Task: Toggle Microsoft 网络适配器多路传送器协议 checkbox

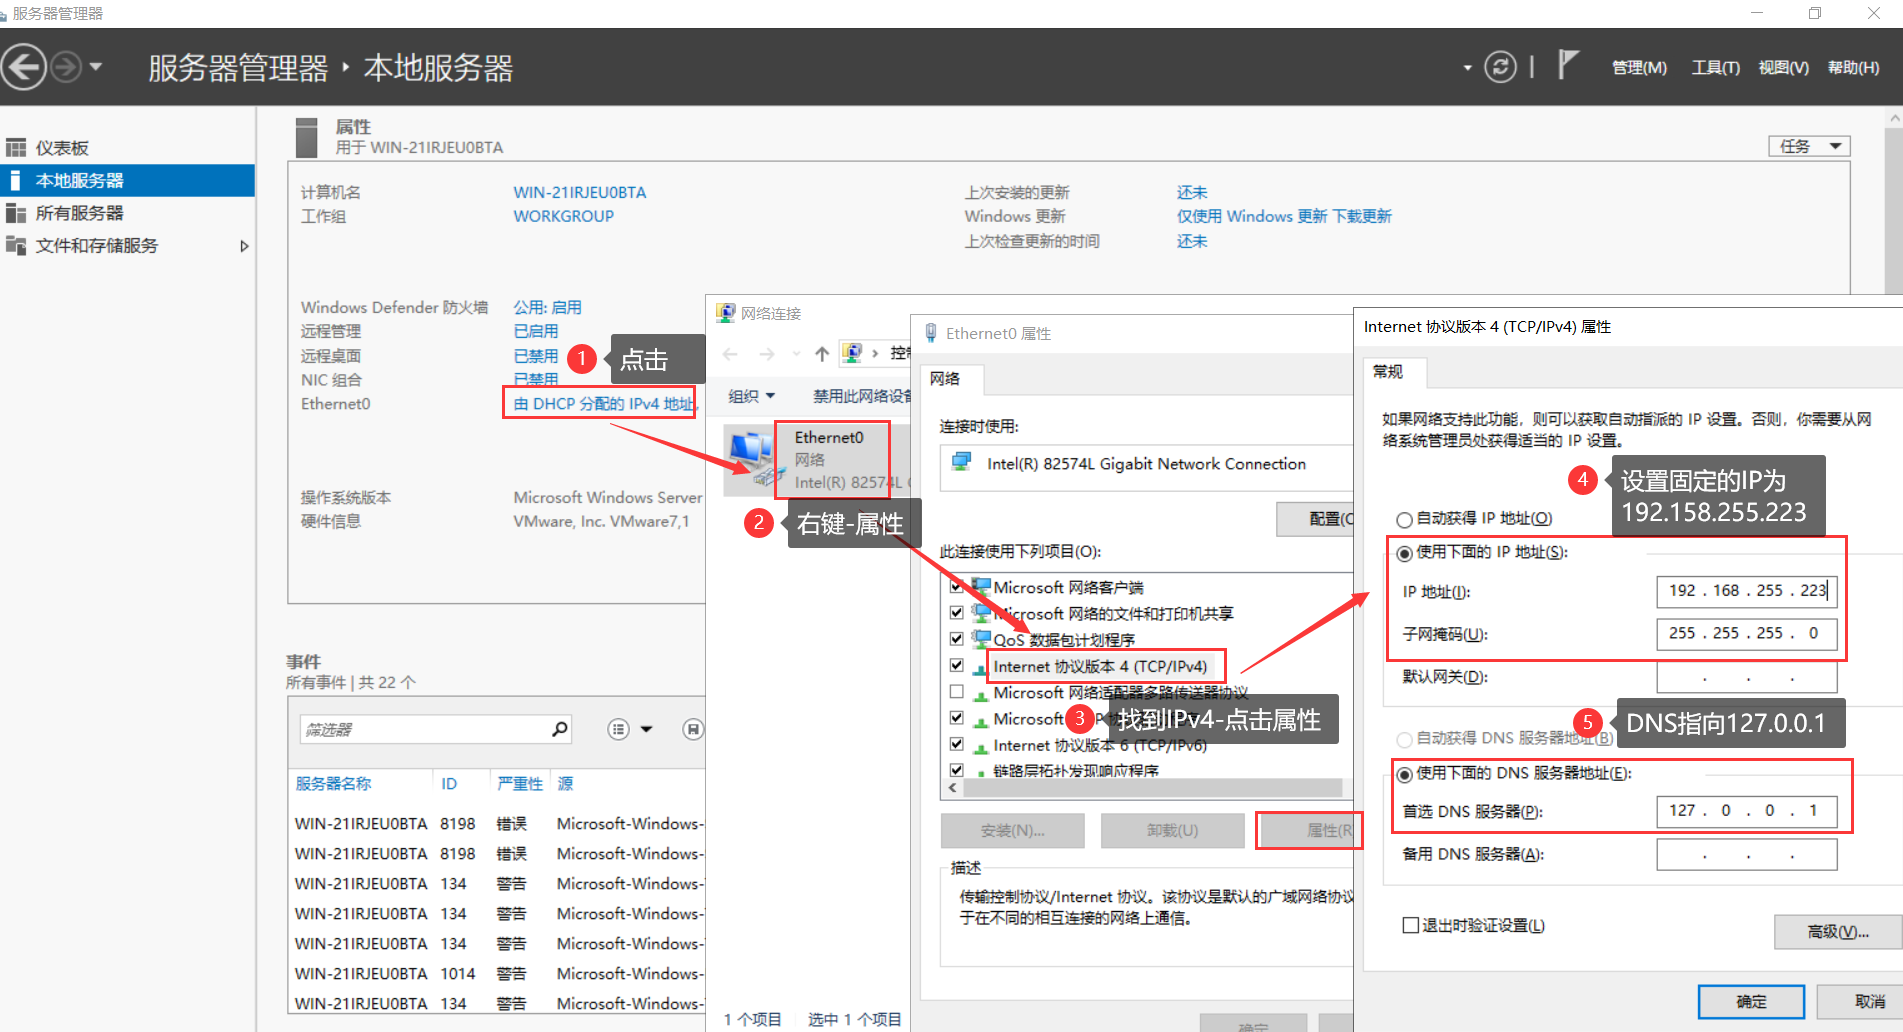Action: pos(957,692)
